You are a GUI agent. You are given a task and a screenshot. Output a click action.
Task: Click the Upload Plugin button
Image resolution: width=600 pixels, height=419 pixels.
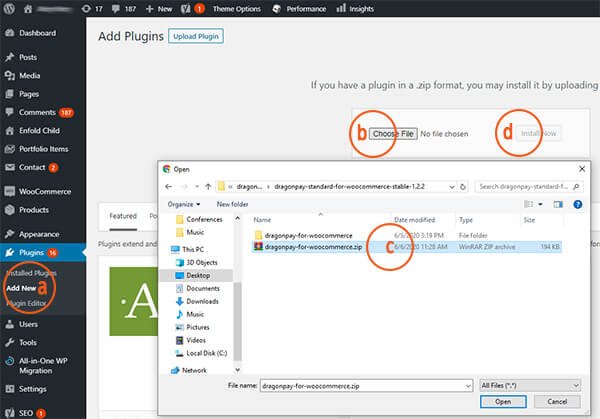196,37
